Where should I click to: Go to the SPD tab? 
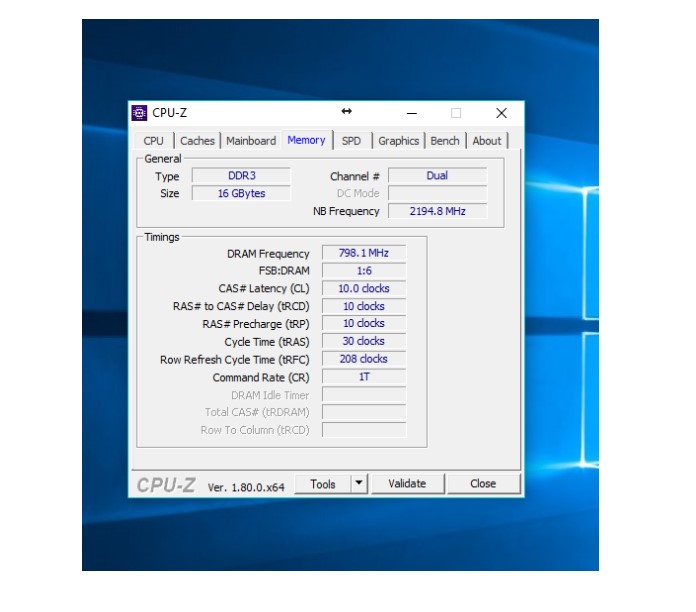click(351, 141)
